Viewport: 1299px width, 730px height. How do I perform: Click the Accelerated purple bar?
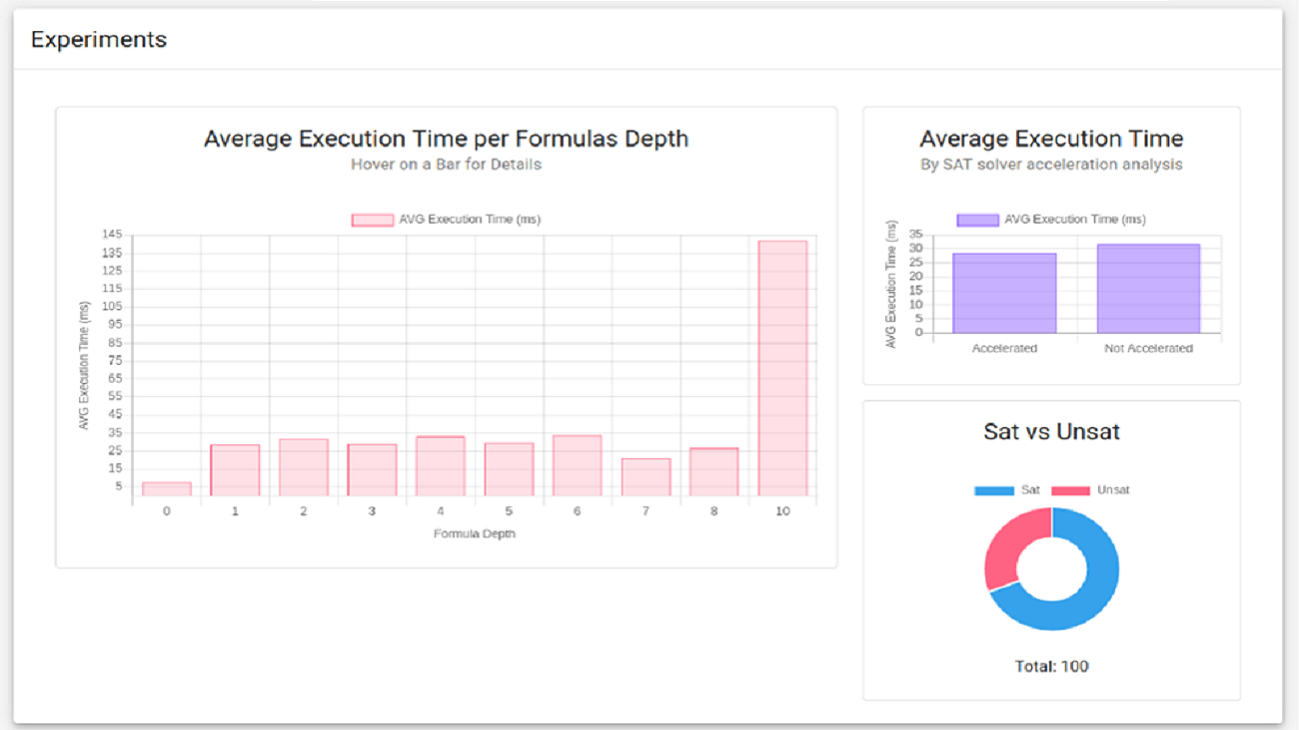tap(1004, 293)
